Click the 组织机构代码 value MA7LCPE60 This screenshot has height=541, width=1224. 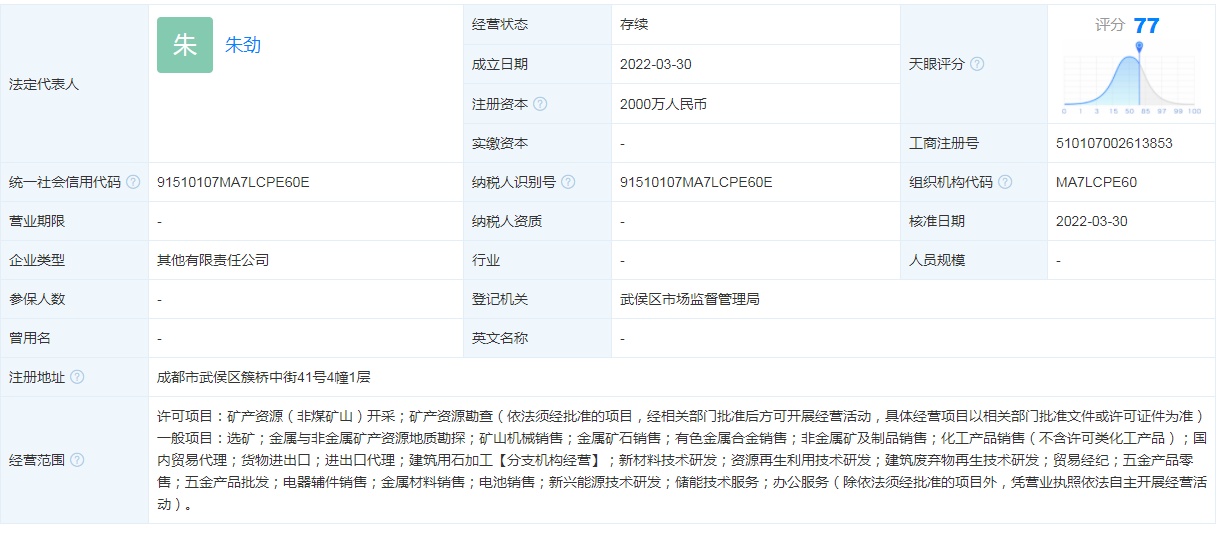point(1096,182)
